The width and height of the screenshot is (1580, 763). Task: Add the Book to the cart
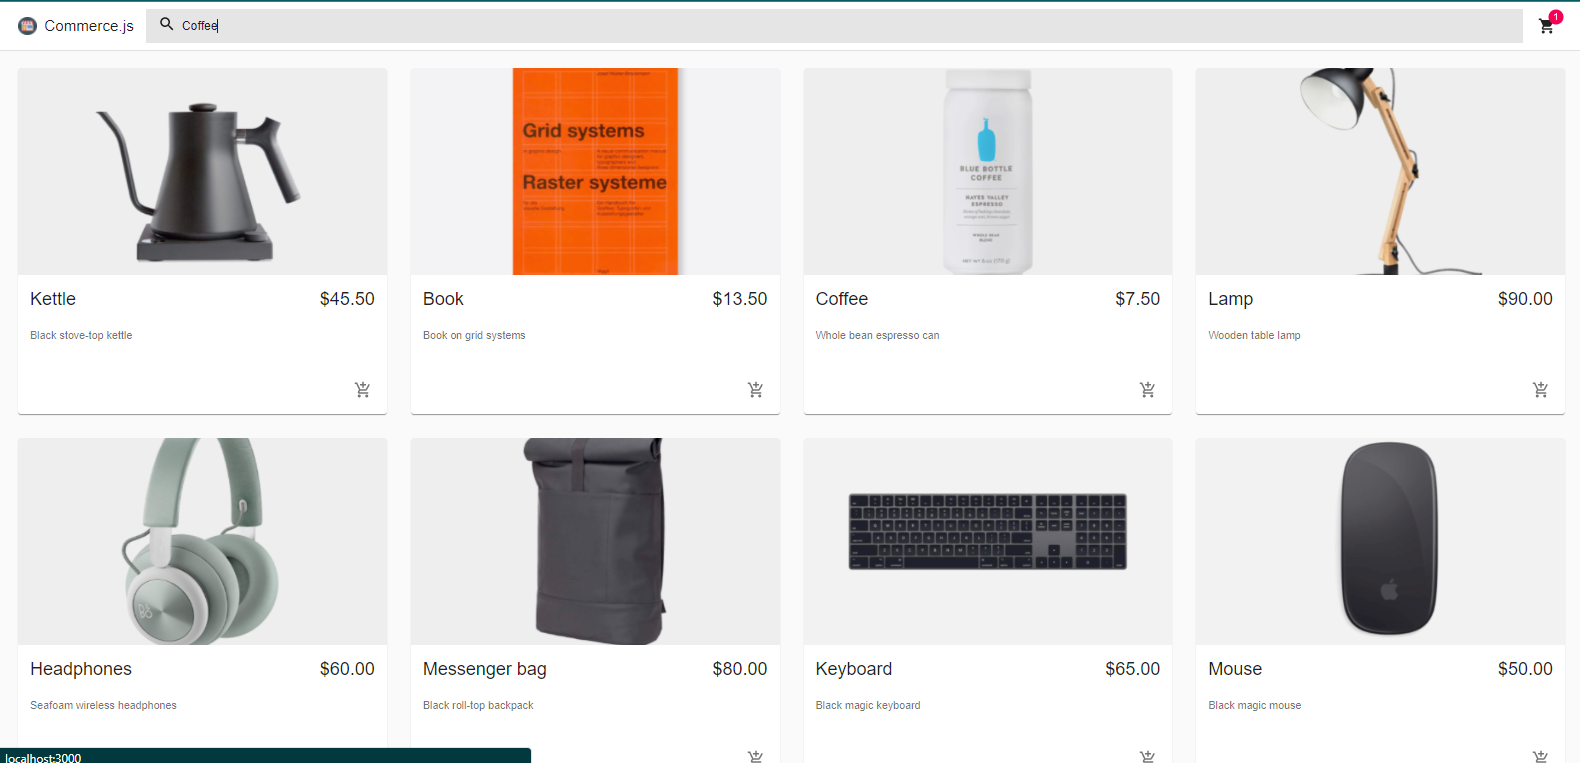pyautogui.click(x=756, y=390)
